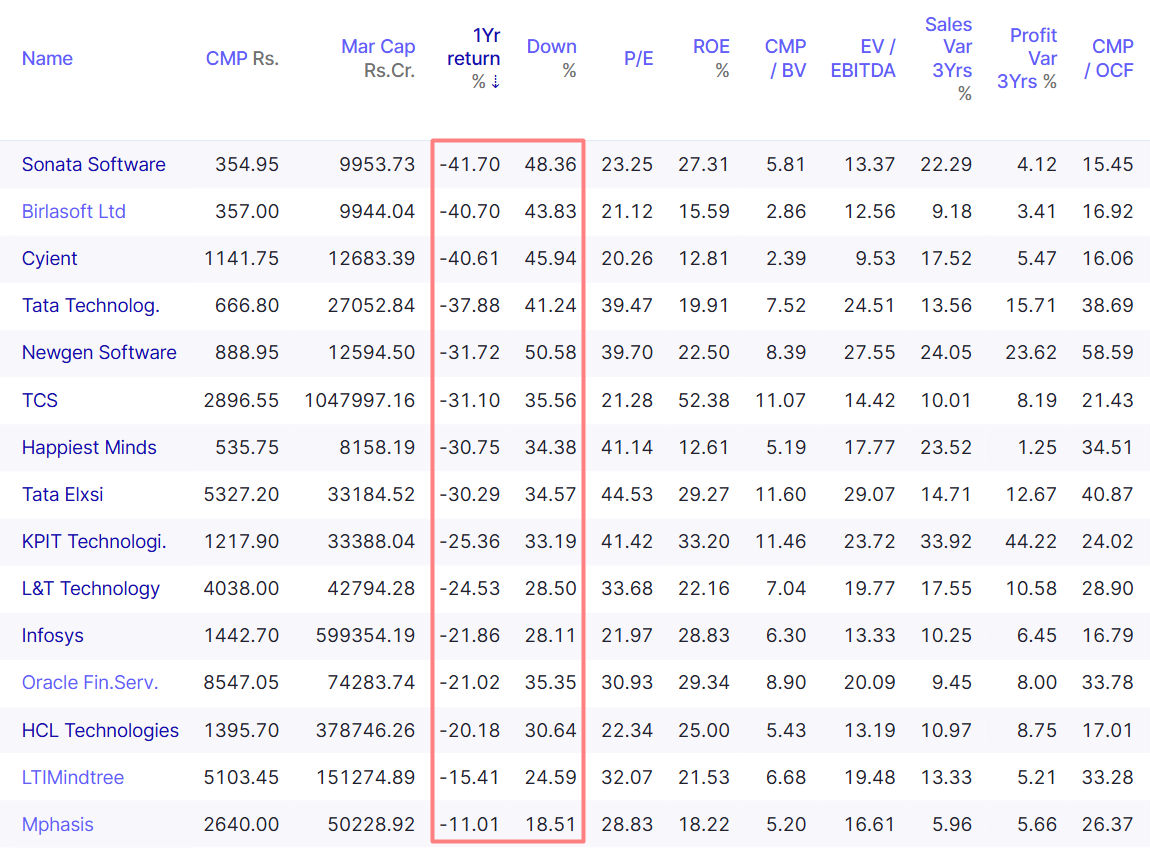Screen dimensions: 1150x855
Task: Select Sonata Software 1Yr return -41.70
Action: point(469,164)
